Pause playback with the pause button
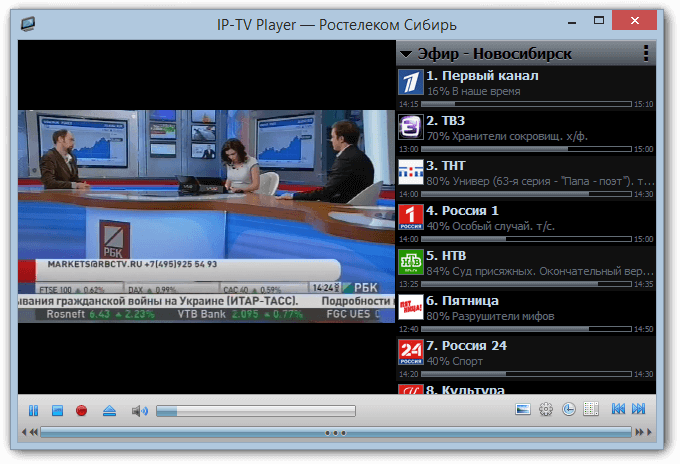The height and width of the screenshot is (464, 680). (33, 410)
